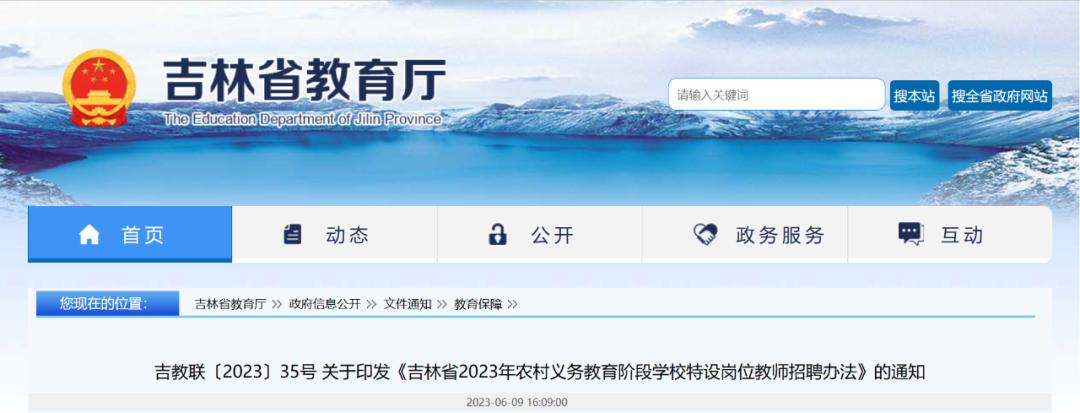The height and width of the screenshot is (413, 1080).
Task: Open the 吉林省教育厅 breadcrumb link
Action: tap(230, 304)
